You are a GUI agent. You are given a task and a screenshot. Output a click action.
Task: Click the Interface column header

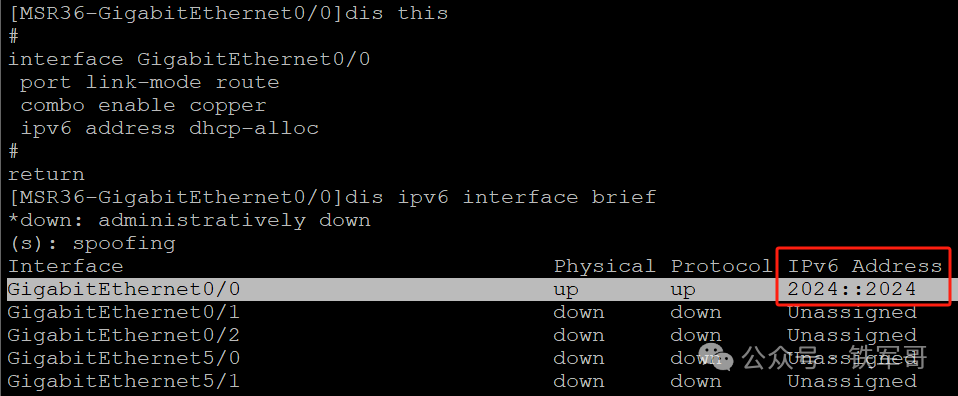[65, 266]
